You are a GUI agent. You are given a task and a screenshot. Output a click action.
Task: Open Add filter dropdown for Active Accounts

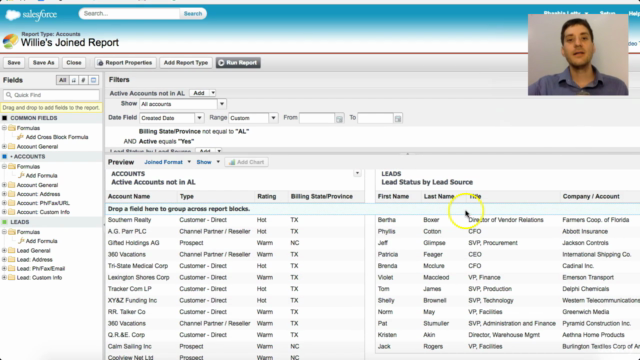[213, 93]
